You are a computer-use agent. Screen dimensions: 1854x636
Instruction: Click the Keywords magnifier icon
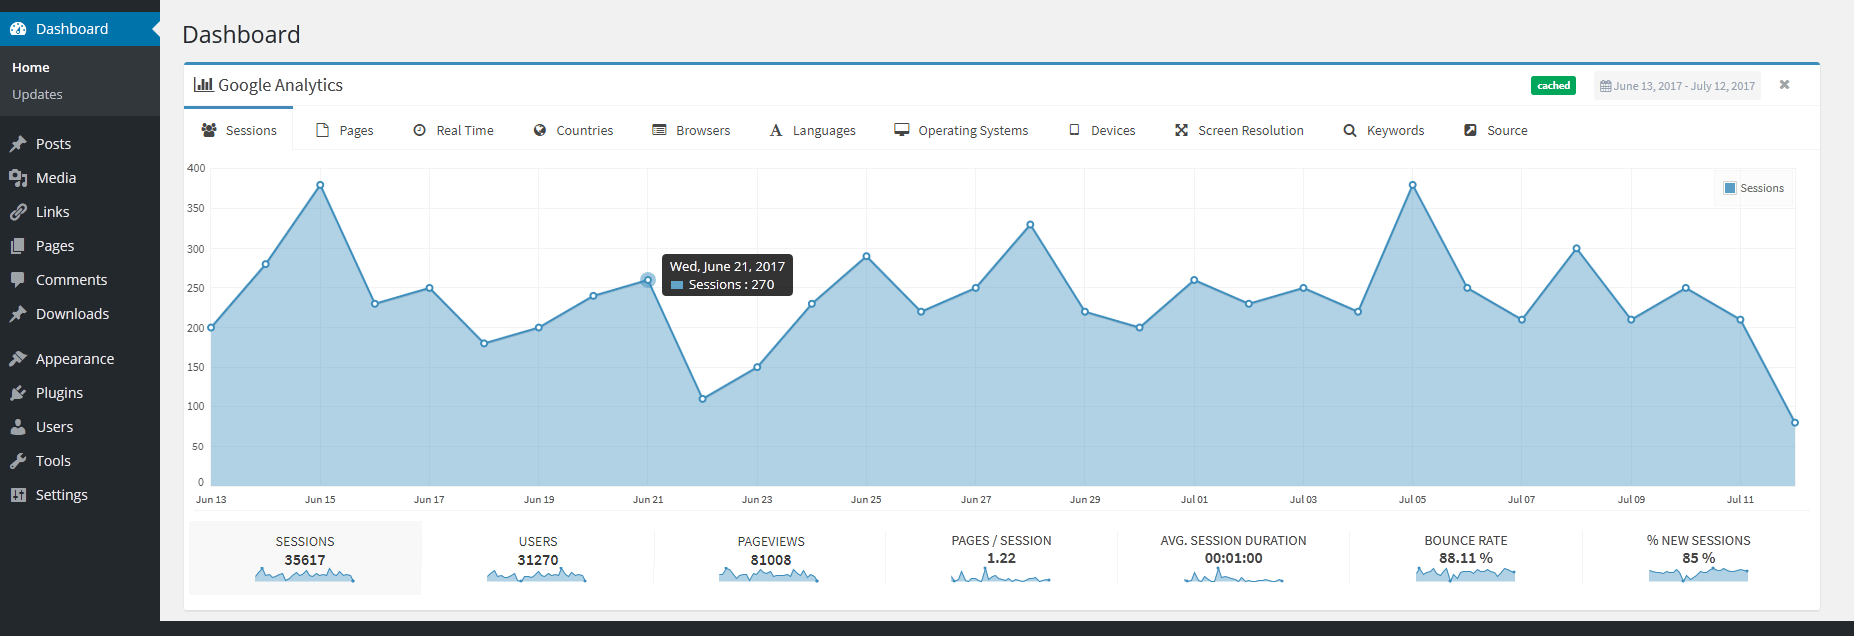pyautogui.click(x=1350, y=130)
